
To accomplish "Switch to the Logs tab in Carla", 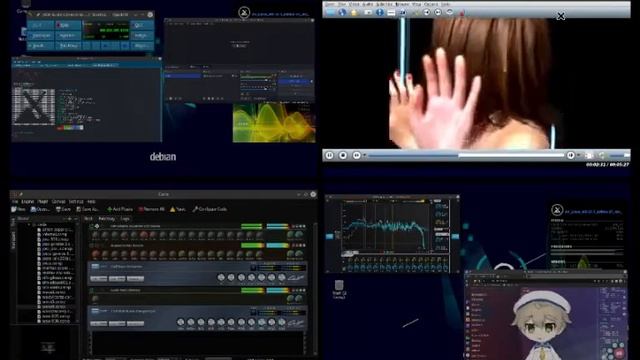I will pos(125,219).
